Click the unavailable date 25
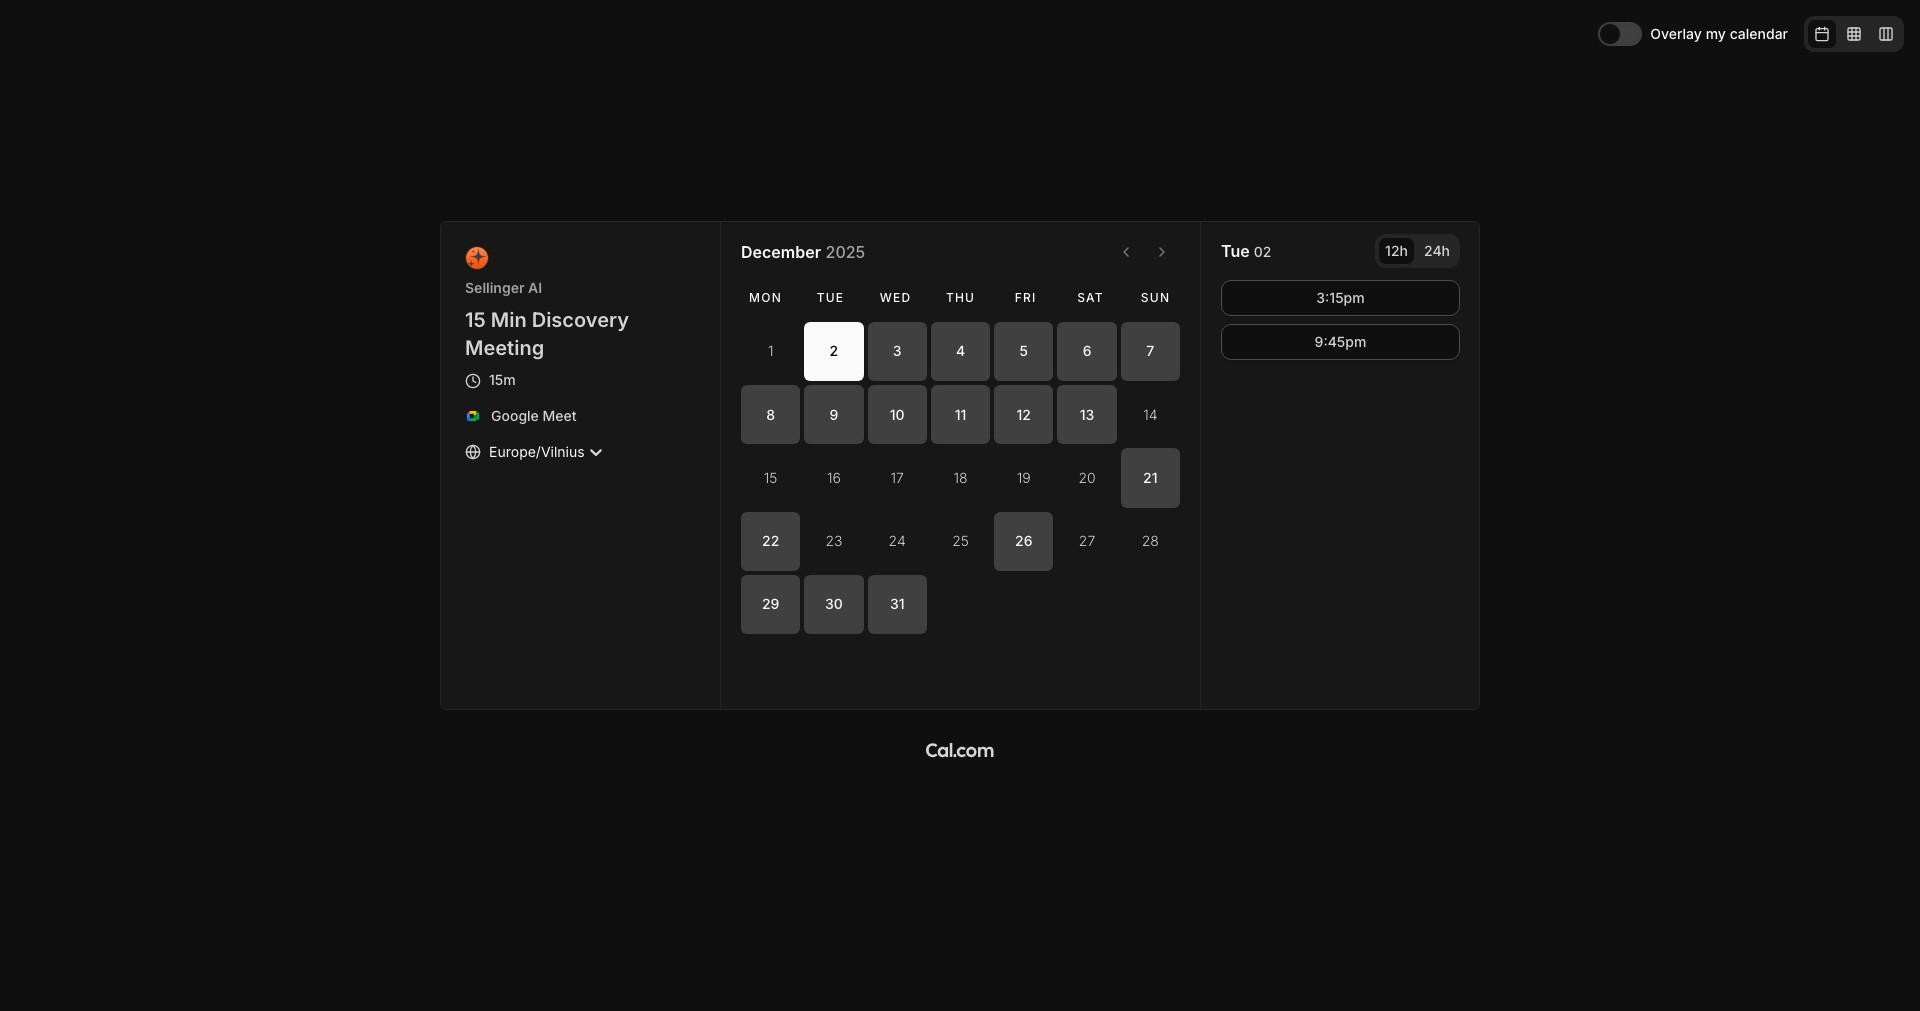This screenshot has height=1011, width=1920. click(960, 541)
